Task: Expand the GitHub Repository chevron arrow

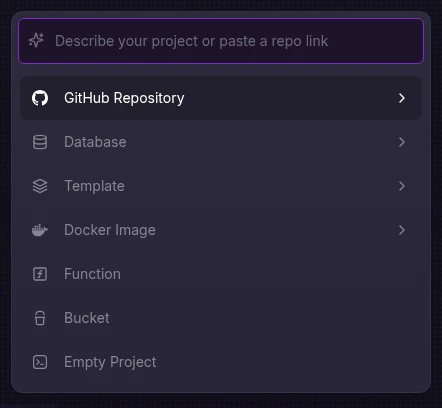Action: 402,98
